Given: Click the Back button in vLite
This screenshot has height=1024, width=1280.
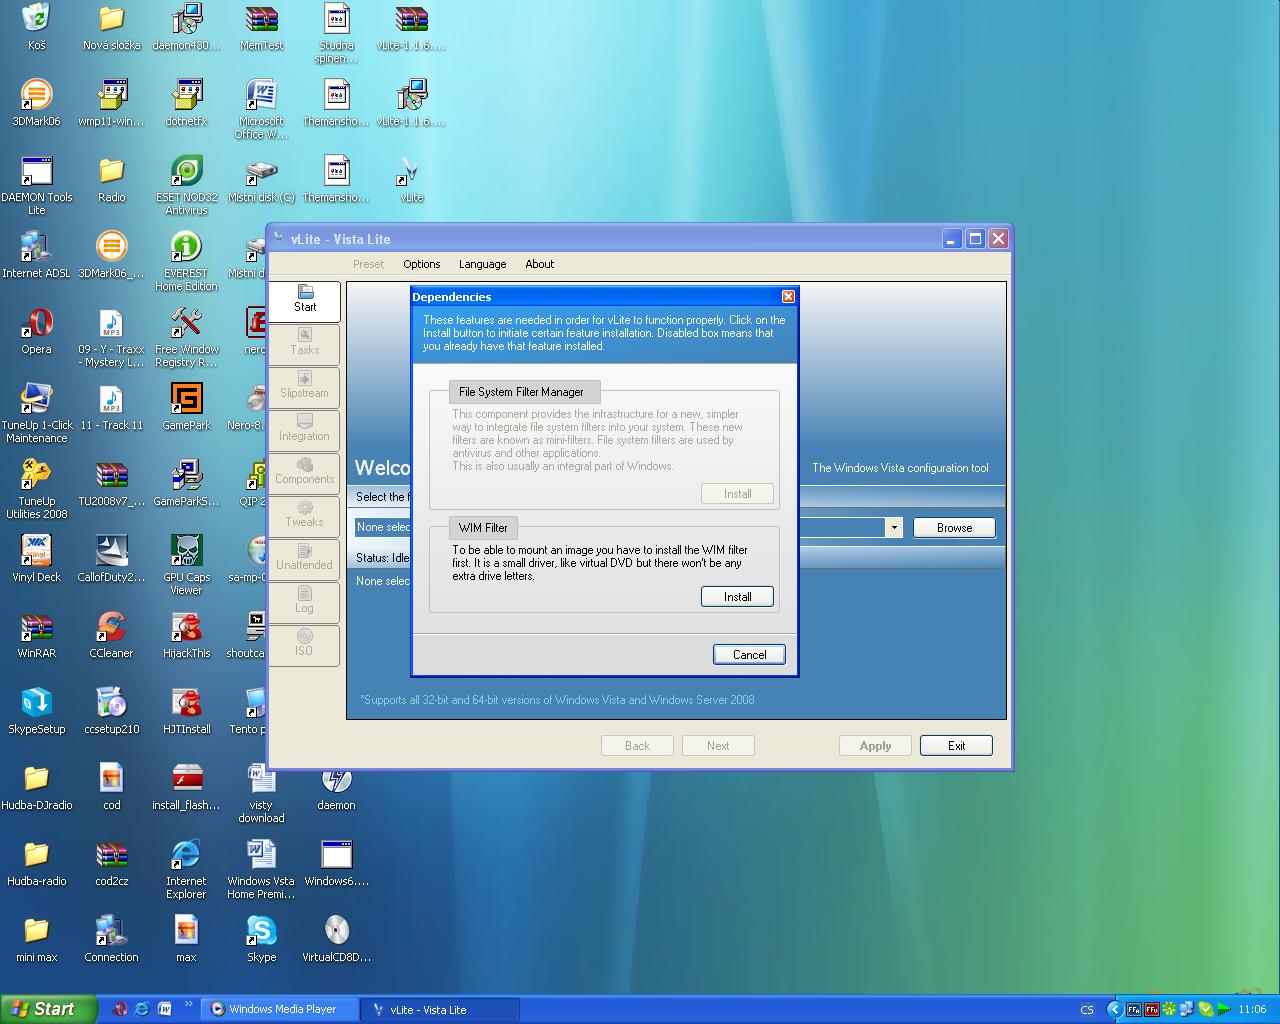Looking at the screenshot, I should 637,746.
